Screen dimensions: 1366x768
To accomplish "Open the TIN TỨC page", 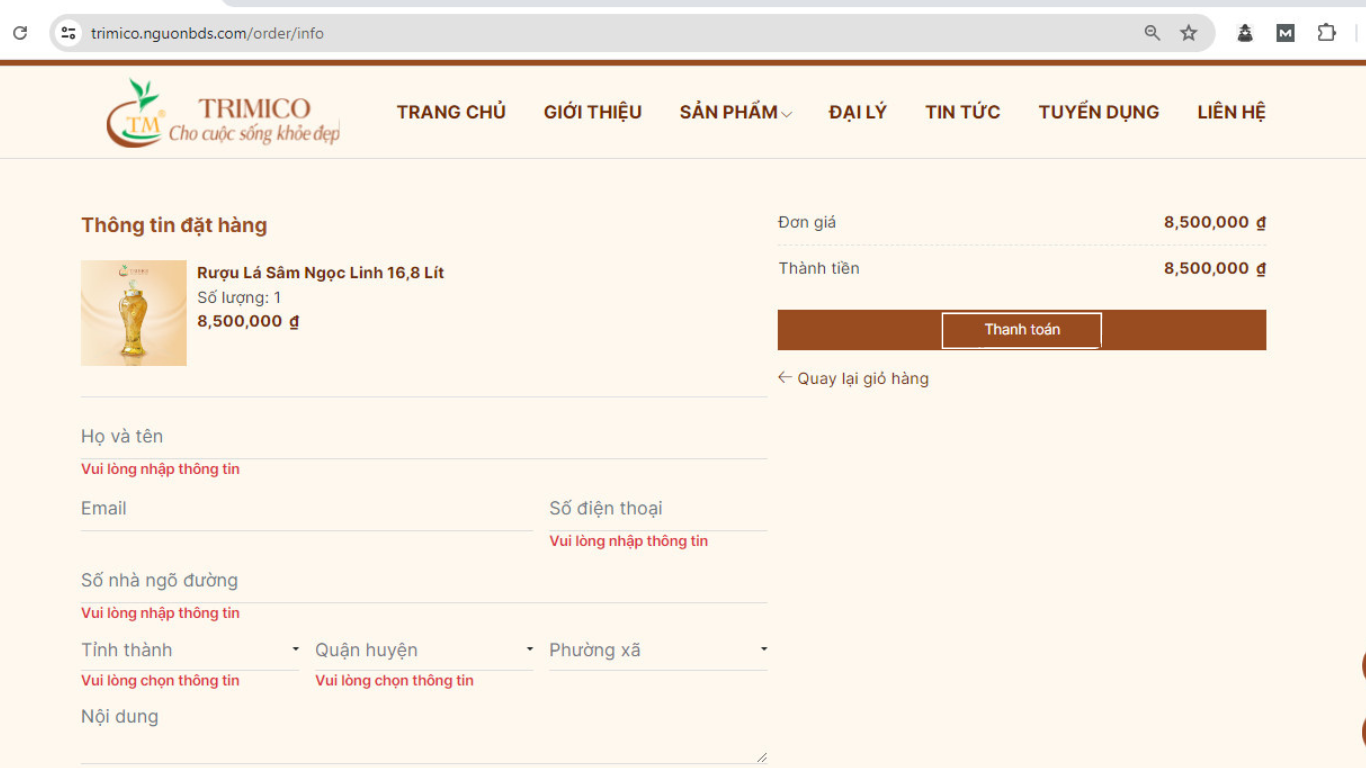I will [962, 112].
